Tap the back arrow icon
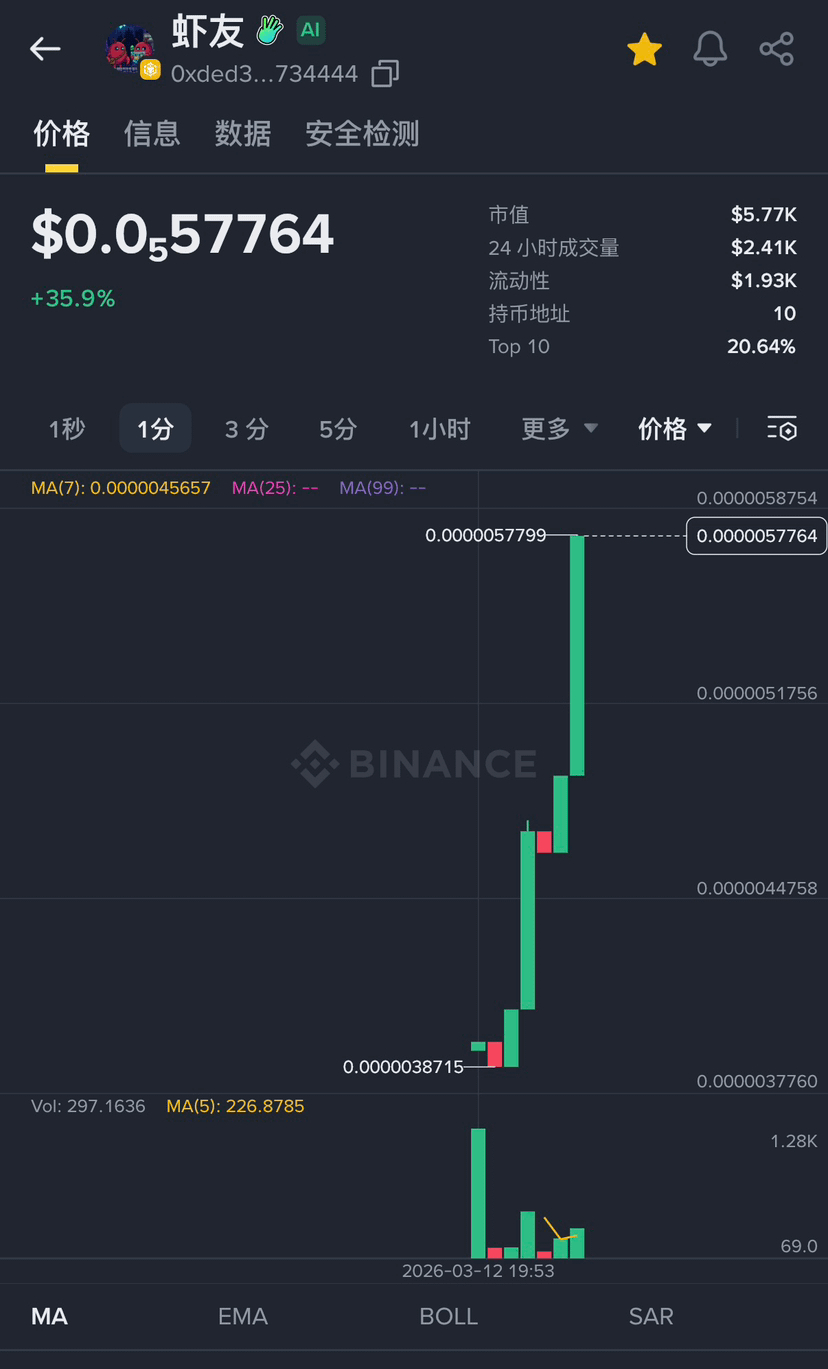 [x=45, y=48]
